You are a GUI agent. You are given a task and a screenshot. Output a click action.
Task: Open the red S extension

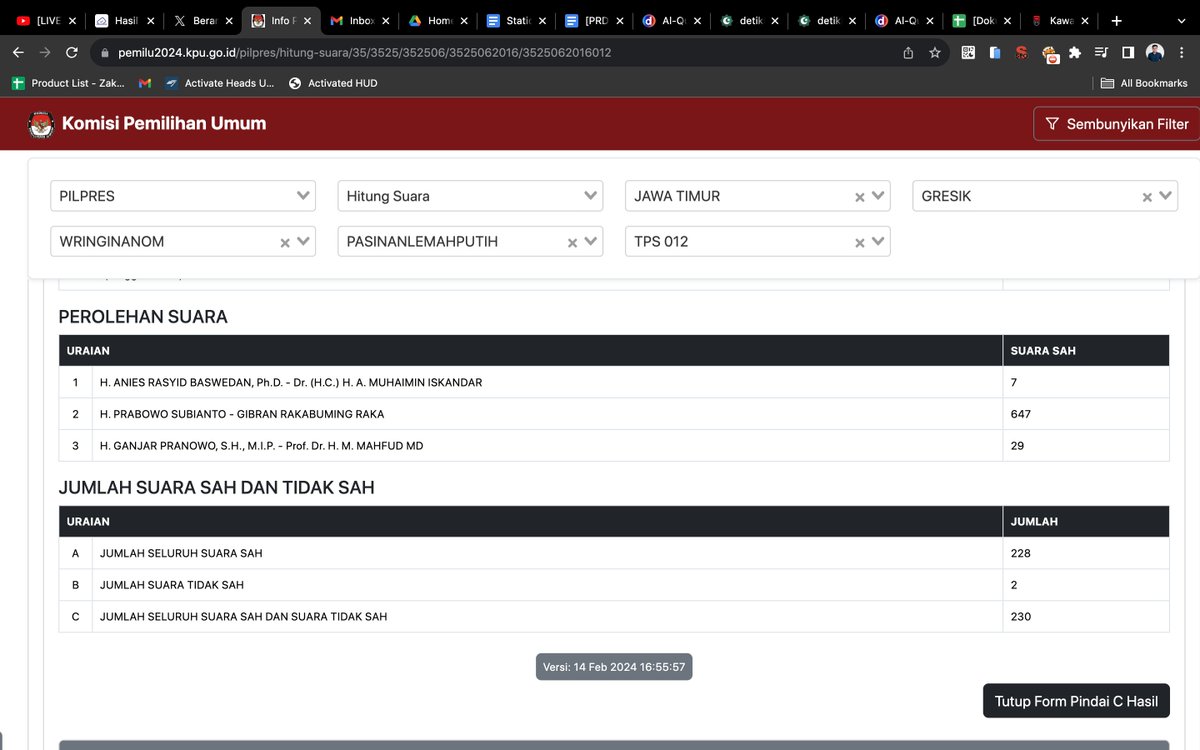(1022, 53)
